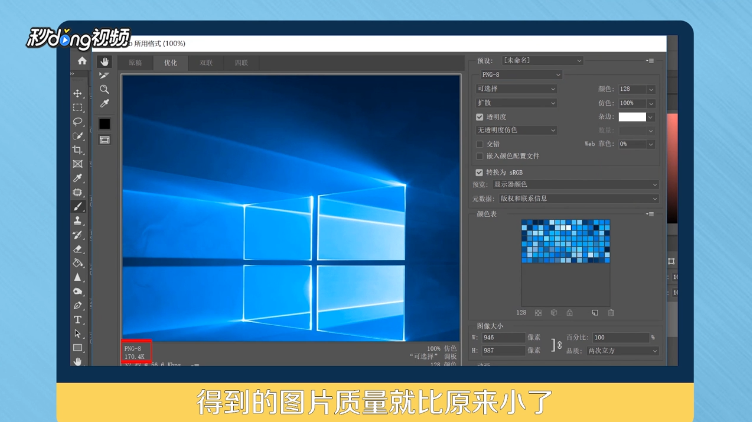Screen dimensions: 752x422
Task: Select the Eraser tool
Action: (77, 249)
